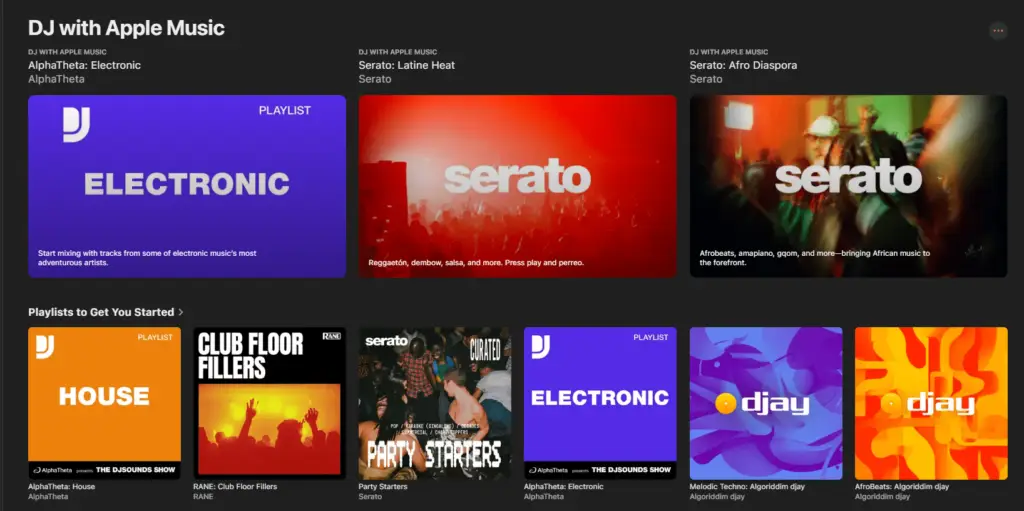Screen dimensions: 1024x511
Task: Click the AlphaTheta: Electronic title above banner
Action: tap(84, 65)
